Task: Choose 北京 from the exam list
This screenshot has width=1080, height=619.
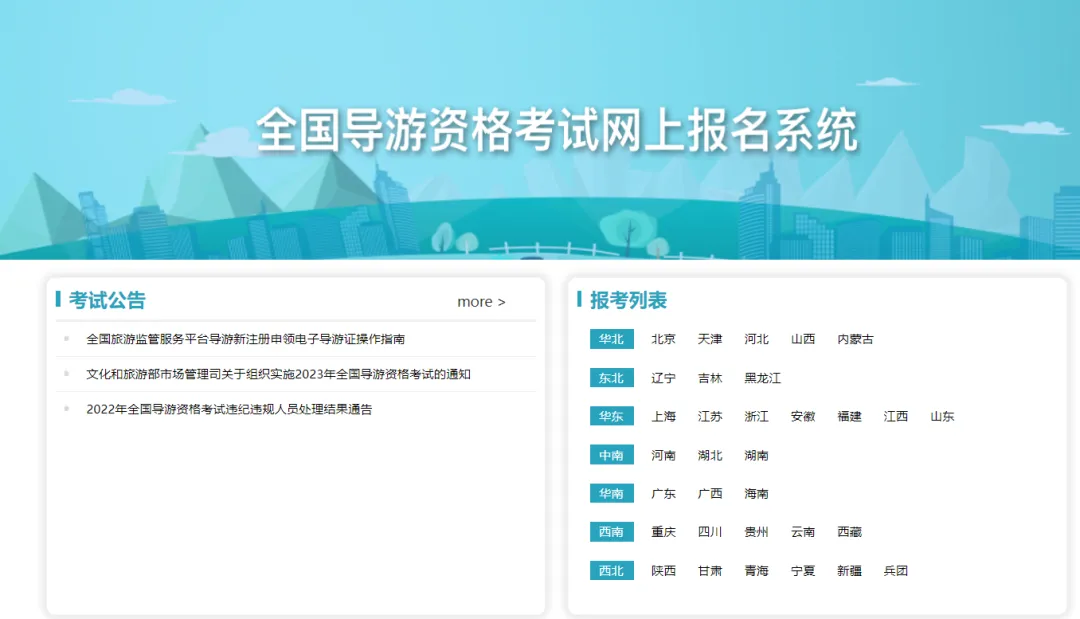Action: point(663,339)
